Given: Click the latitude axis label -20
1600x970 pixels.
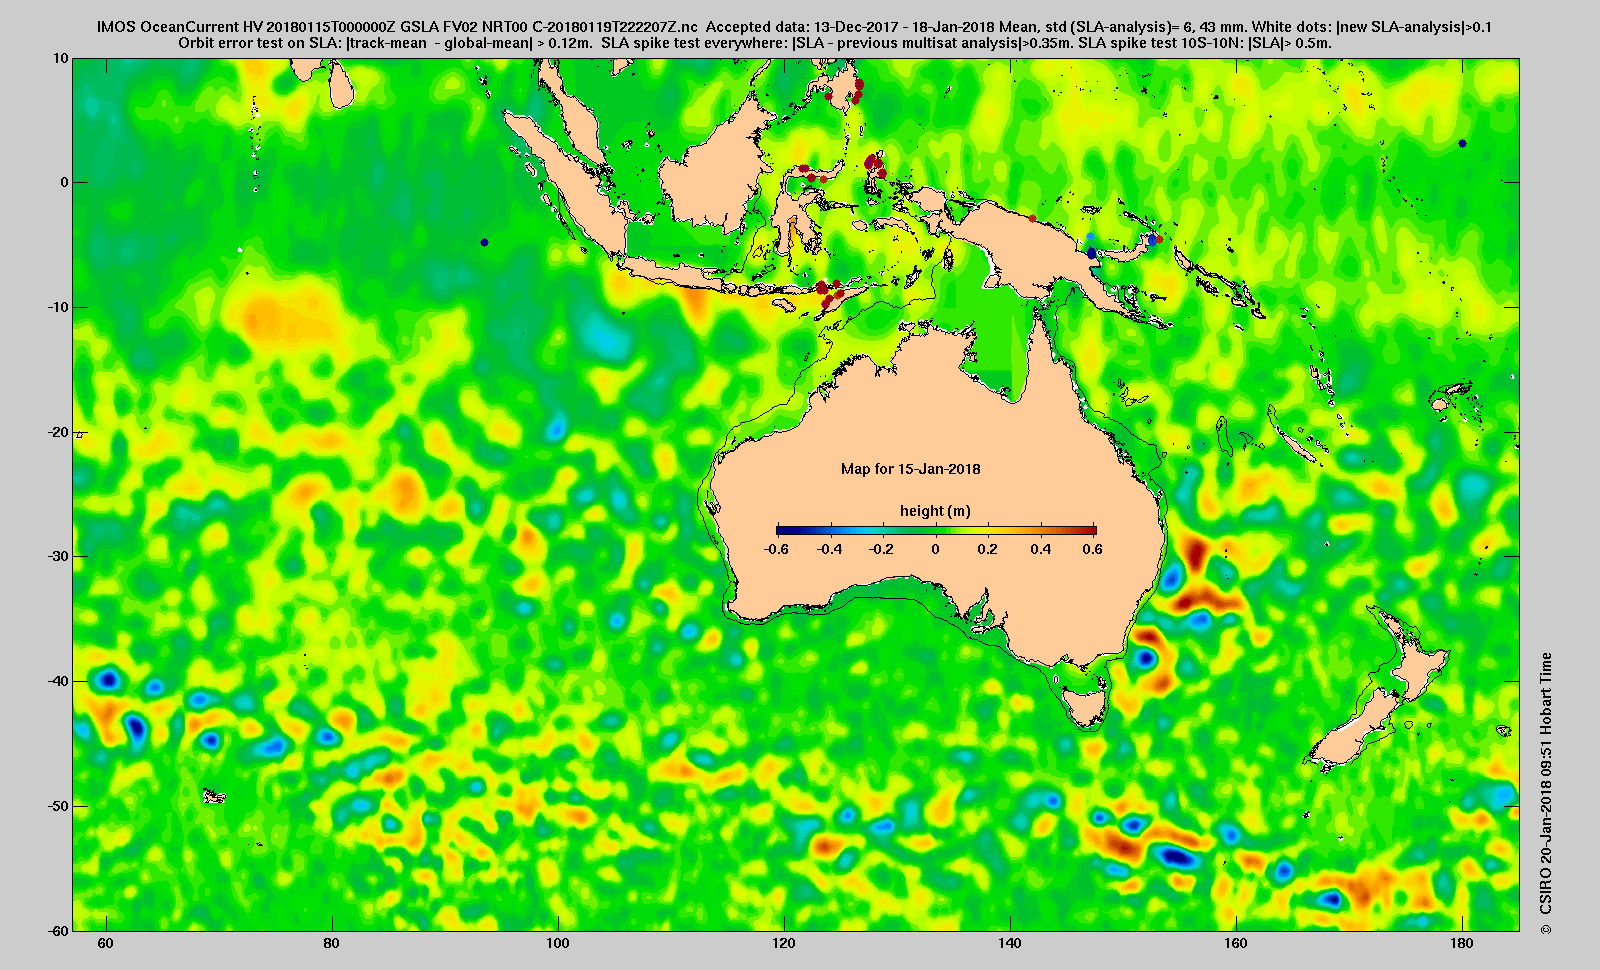Looking at the screenshot, I should click(x=58, y=432).
